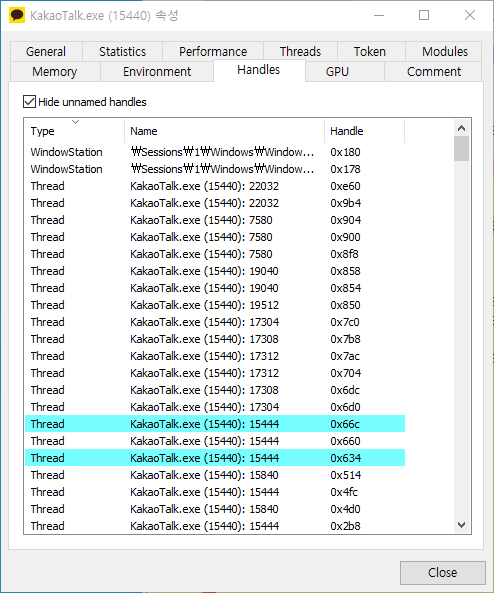Click the scrollbar up arrow
This screenshot has height=593, width=494.
click(x=461, y=128)
